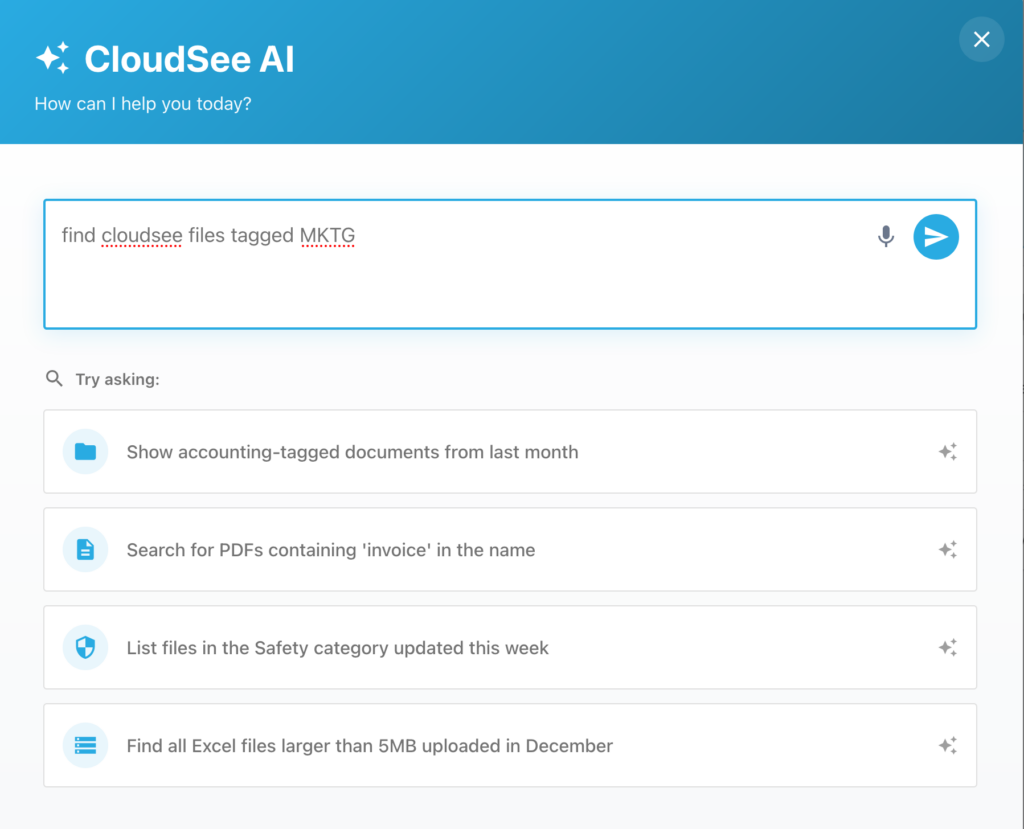
Task: Click inside the chat input field
Action: pyautogui.click(x=510, y=280)
